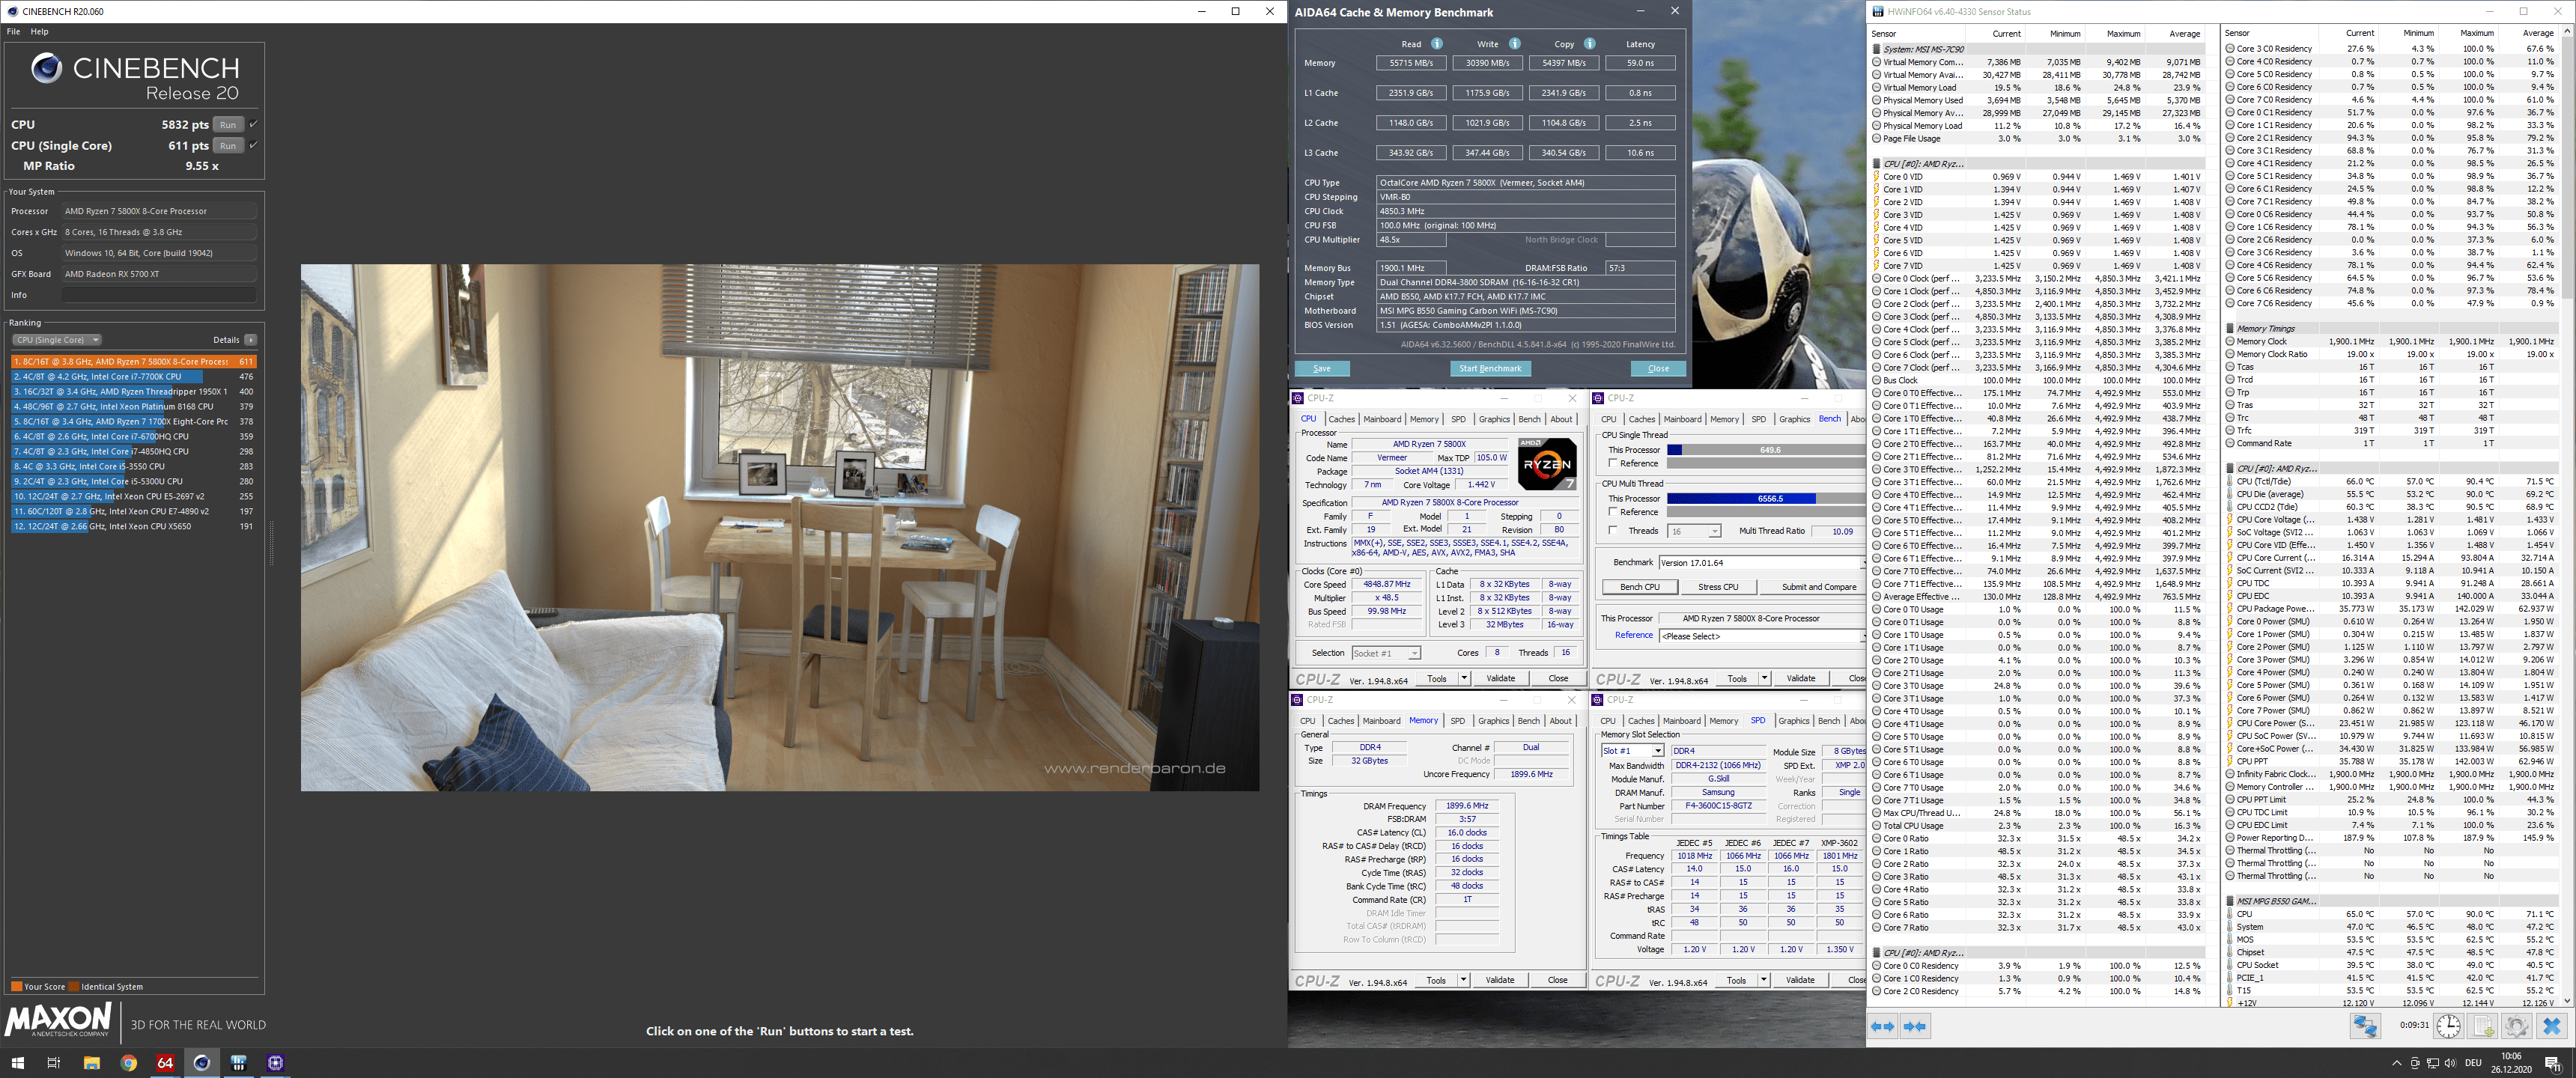This screenshot has height=1078, width=2576.
Task: Switch to About tab in top-left CPU-Z
Action: tap(1561, 419)
